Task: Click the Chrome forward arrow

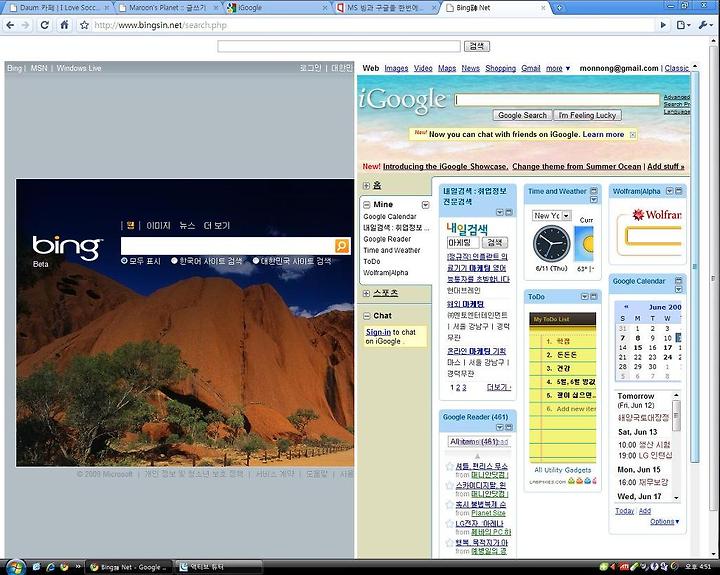Action: (26, 25)
